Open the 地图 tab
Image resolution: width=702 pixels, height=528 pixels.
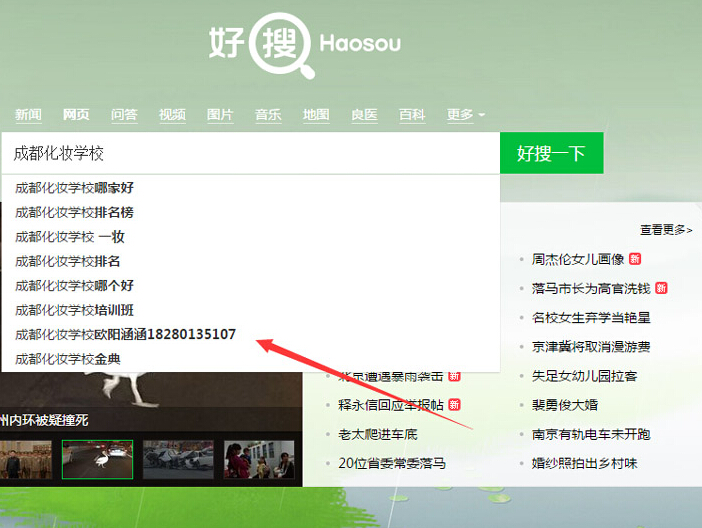click(x=316, y=115)
